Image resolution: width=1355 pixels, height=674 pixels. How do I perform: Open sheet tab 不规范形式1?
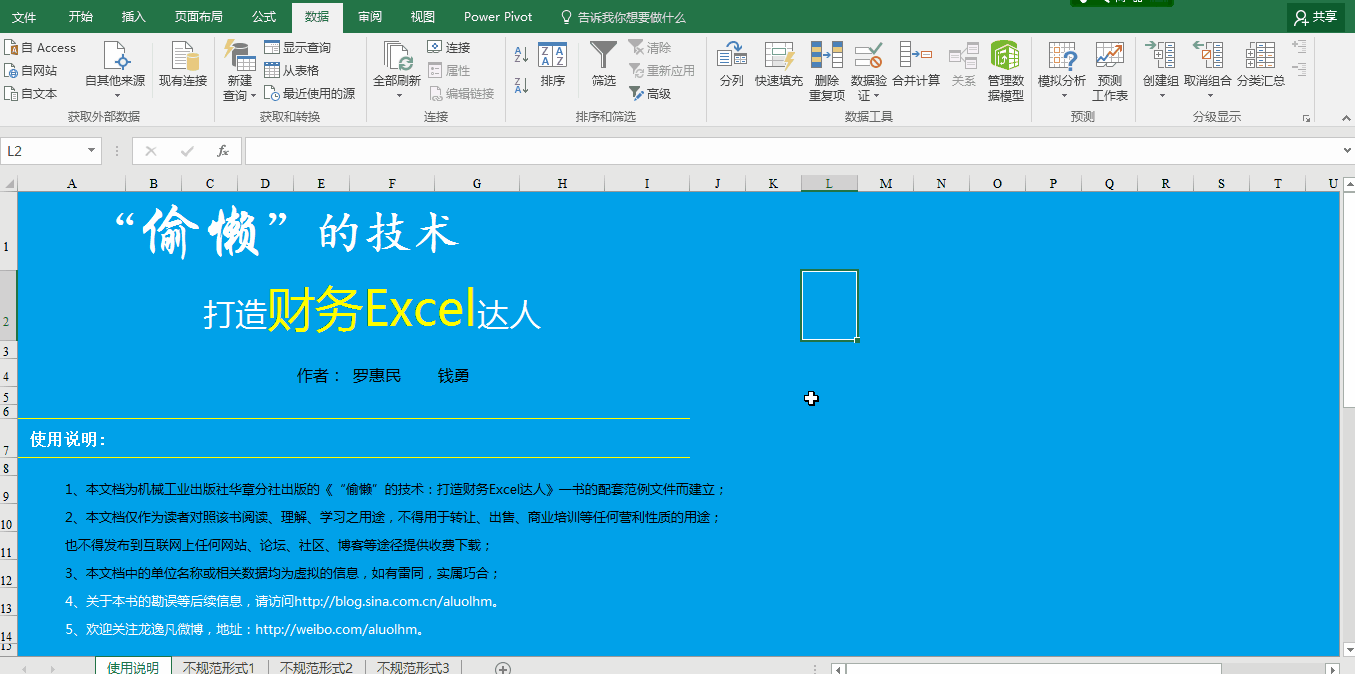[219, 667]
